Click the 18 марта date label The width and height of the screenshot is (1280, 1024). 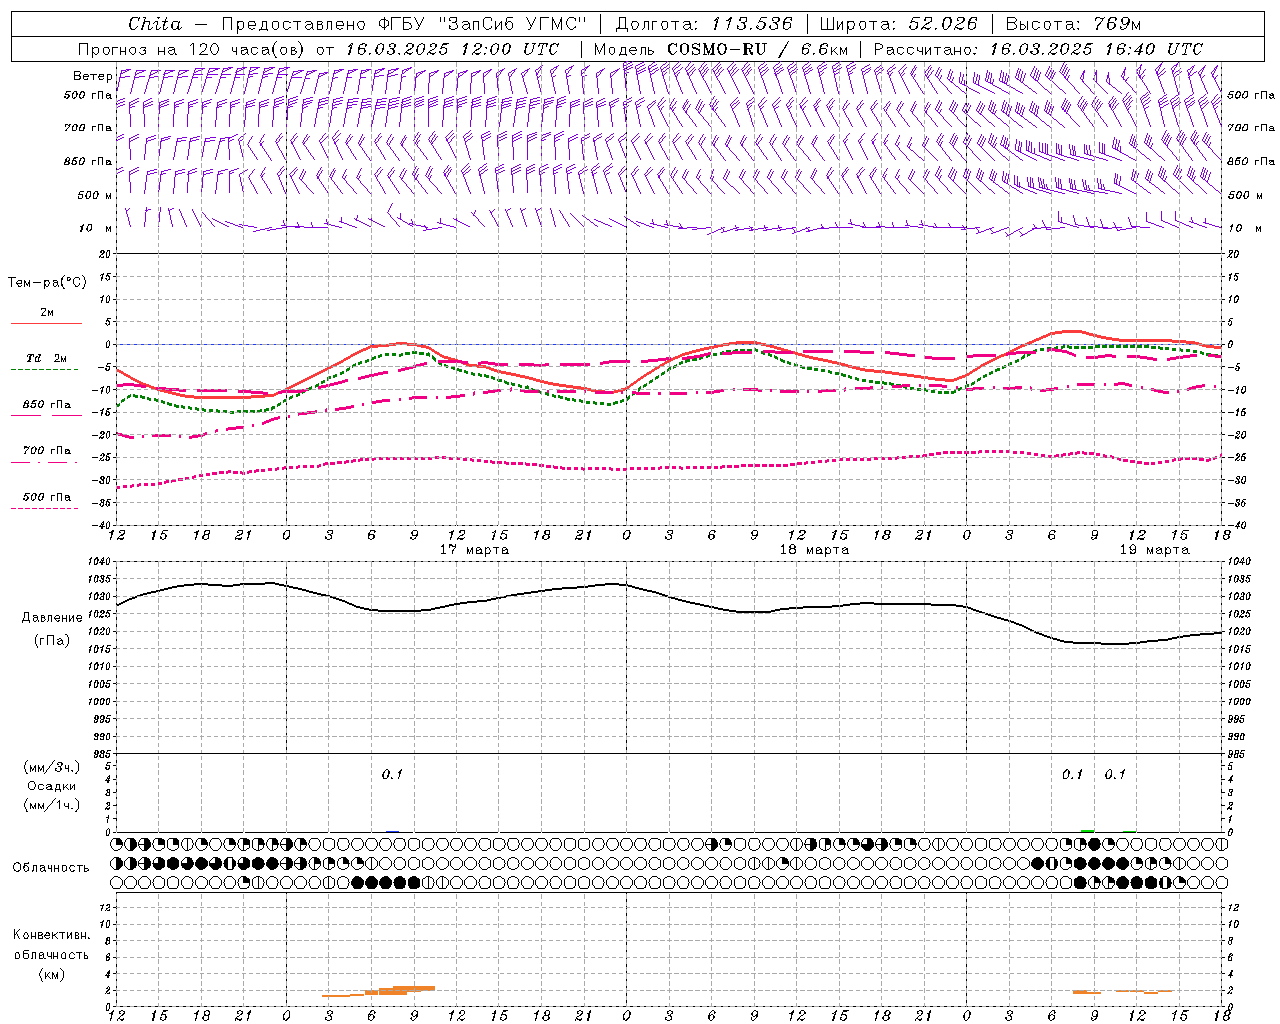click(814, 550)
